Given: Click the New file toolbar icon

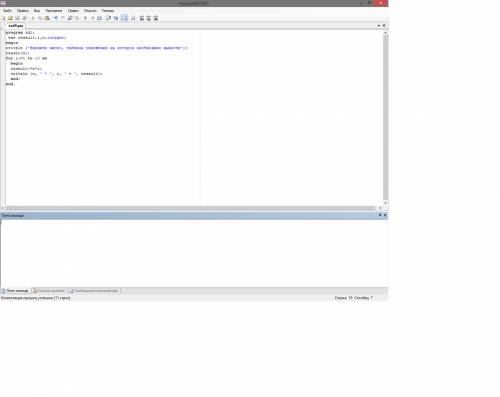Looking at the screenshot, I should tap(3, 18).
